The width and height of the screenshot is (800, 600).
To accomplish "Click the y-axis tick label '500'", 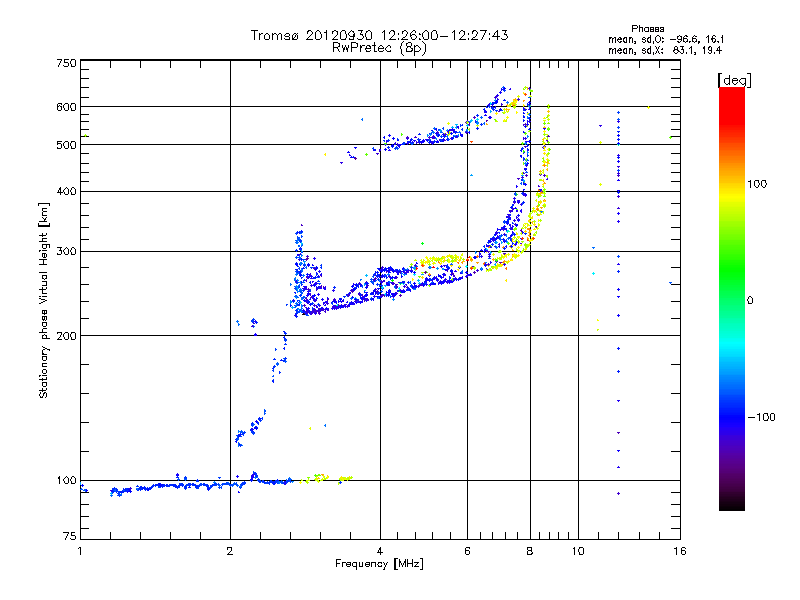I will pos(66,145).
